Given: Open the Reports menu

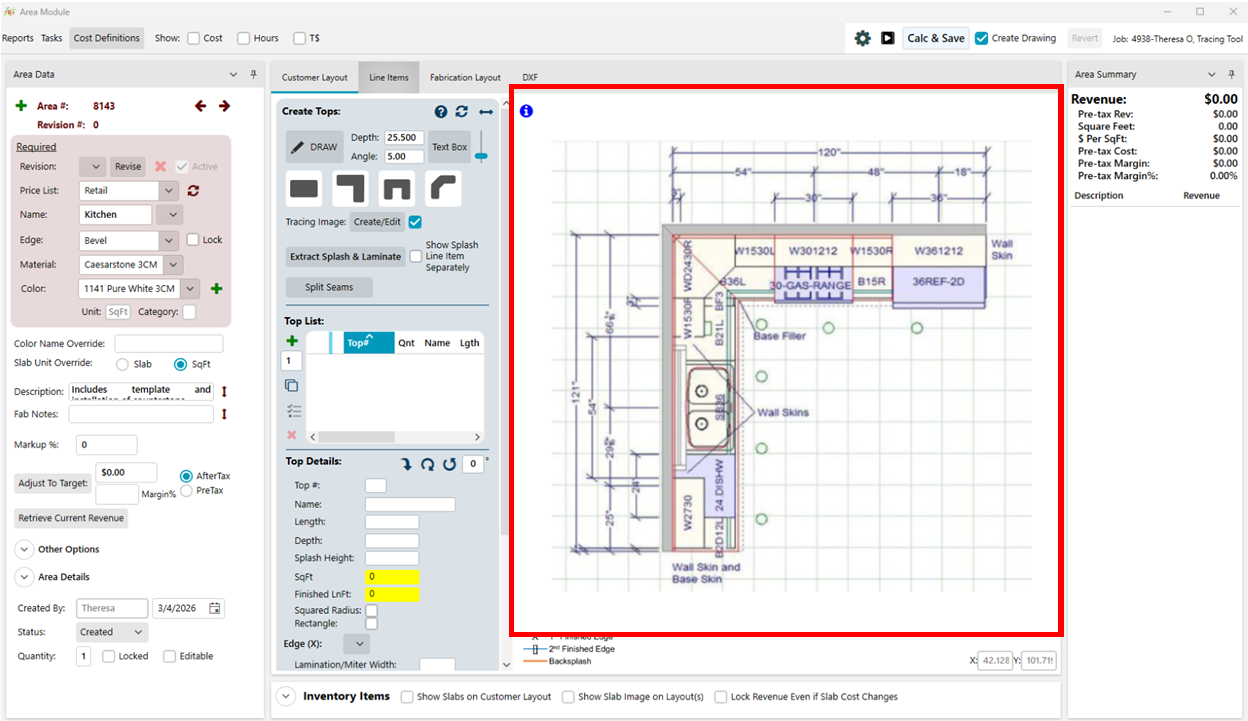Looking at the screenshot, I should coord(18,38).
